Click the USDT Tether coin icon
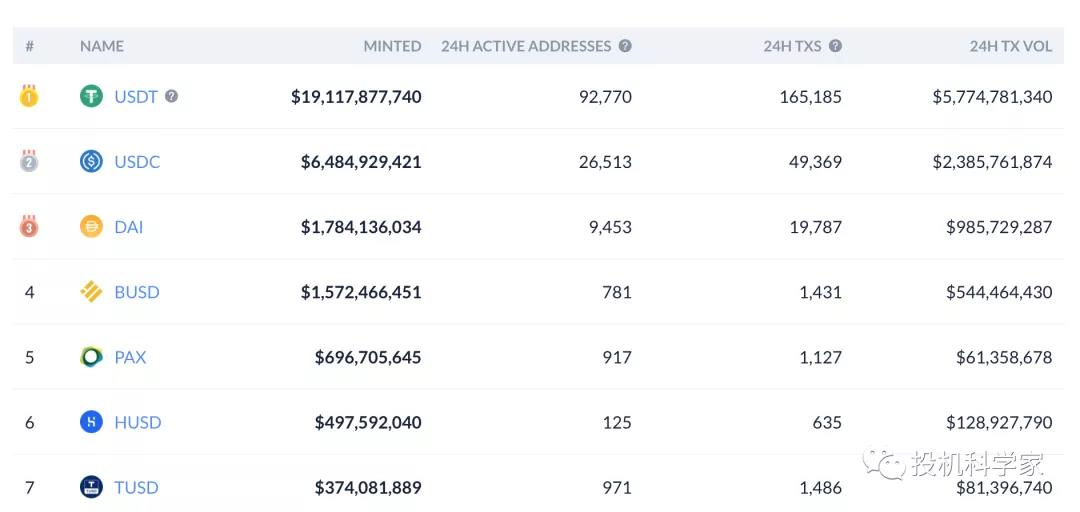This screenshot has height=512, width=1080. pyautogui.click(x=91, y=97)
